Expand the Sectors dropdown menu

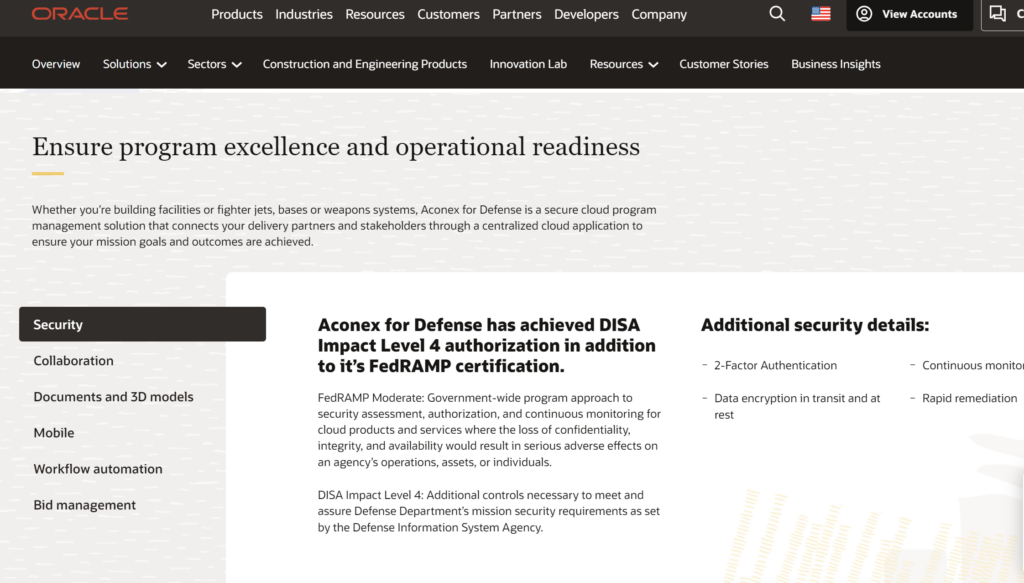point(214,64)
